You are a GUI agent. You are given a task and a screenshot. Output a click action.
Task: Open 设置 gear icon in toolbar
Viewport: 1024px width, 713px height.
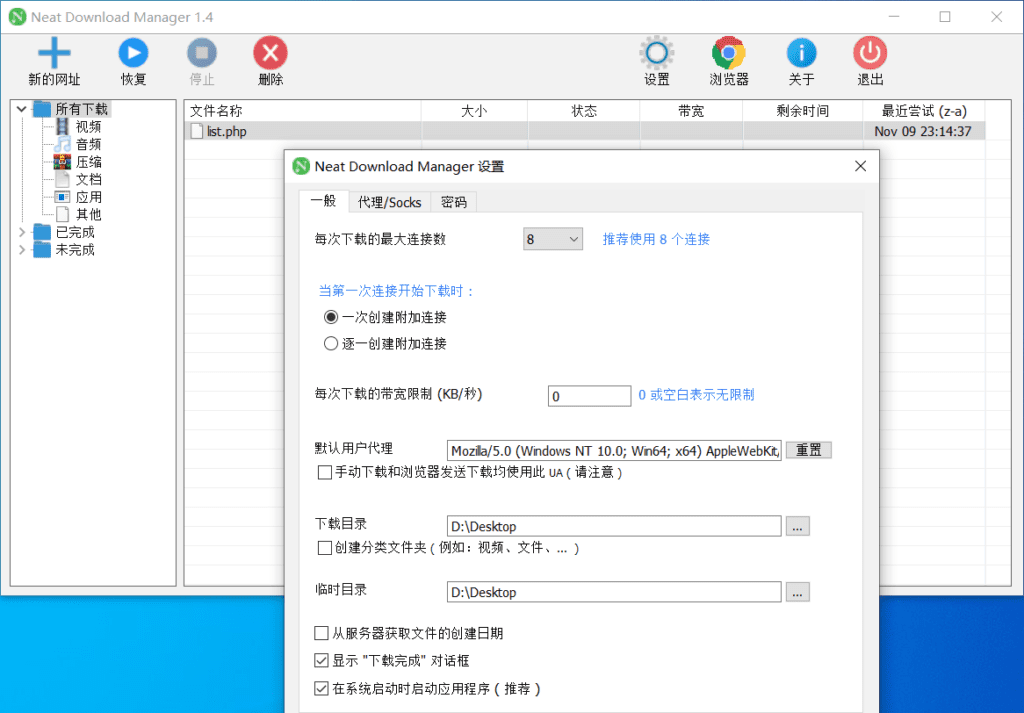(656, 53)
